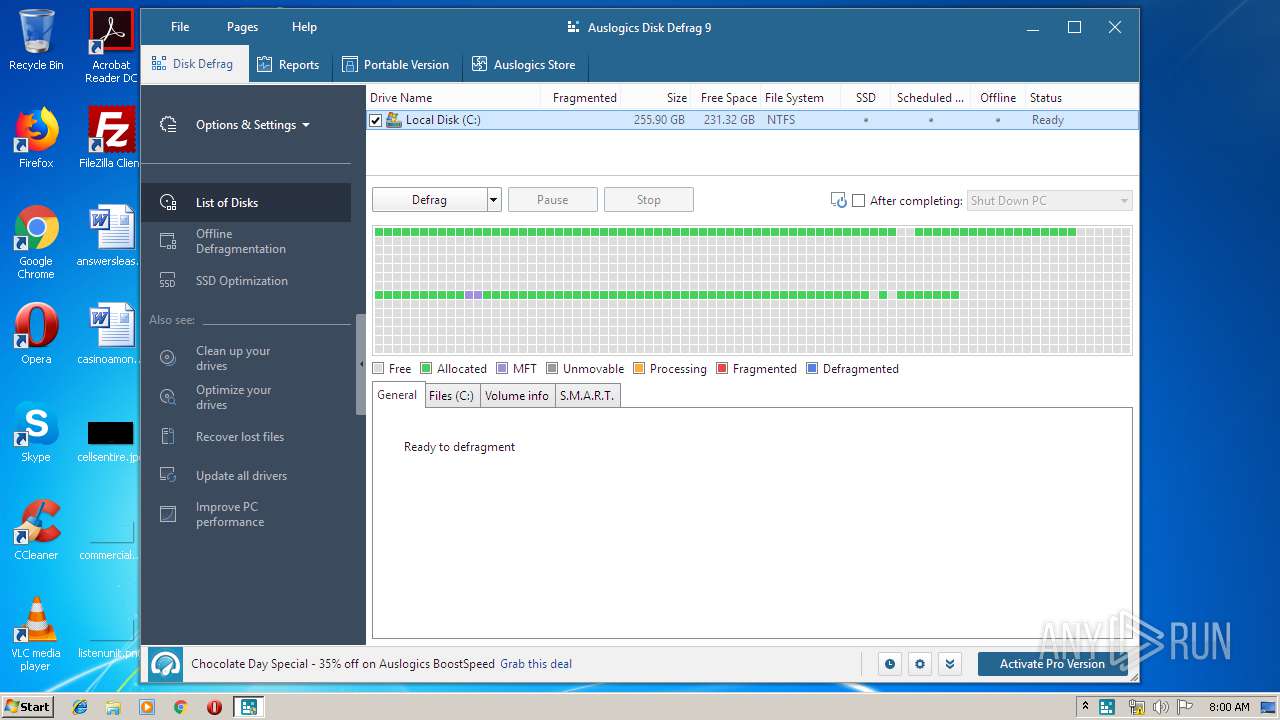The image size is (1280, 720).
Task: Click the Processing orange legend swatch
Action: [639, 369]
